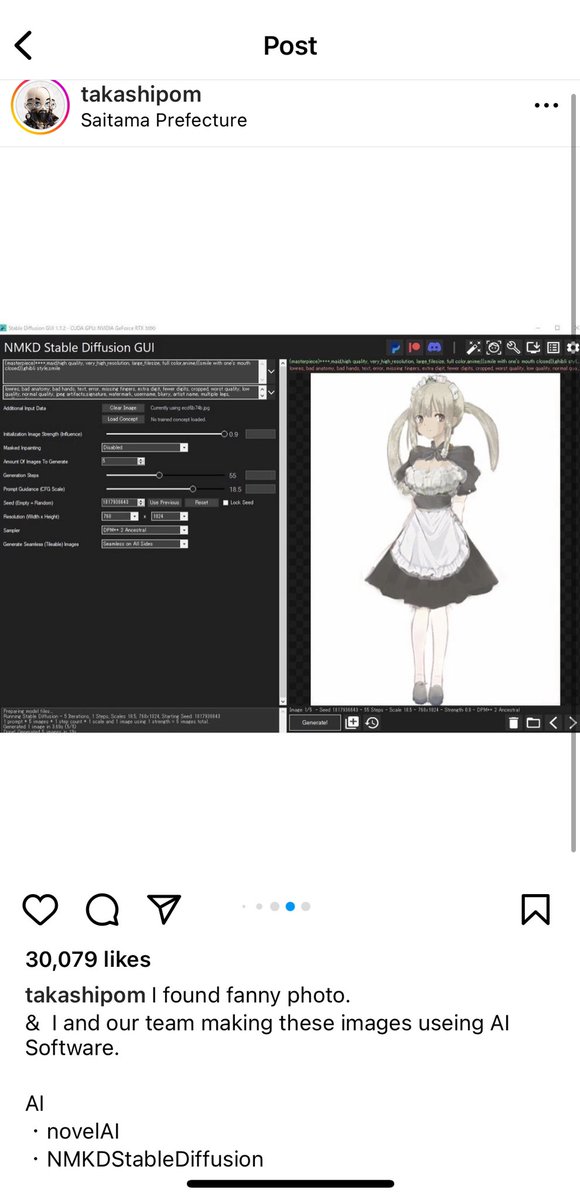Click the Generate! button
The width and height of the screenshot is (580, 1200).
pos(315,722)
